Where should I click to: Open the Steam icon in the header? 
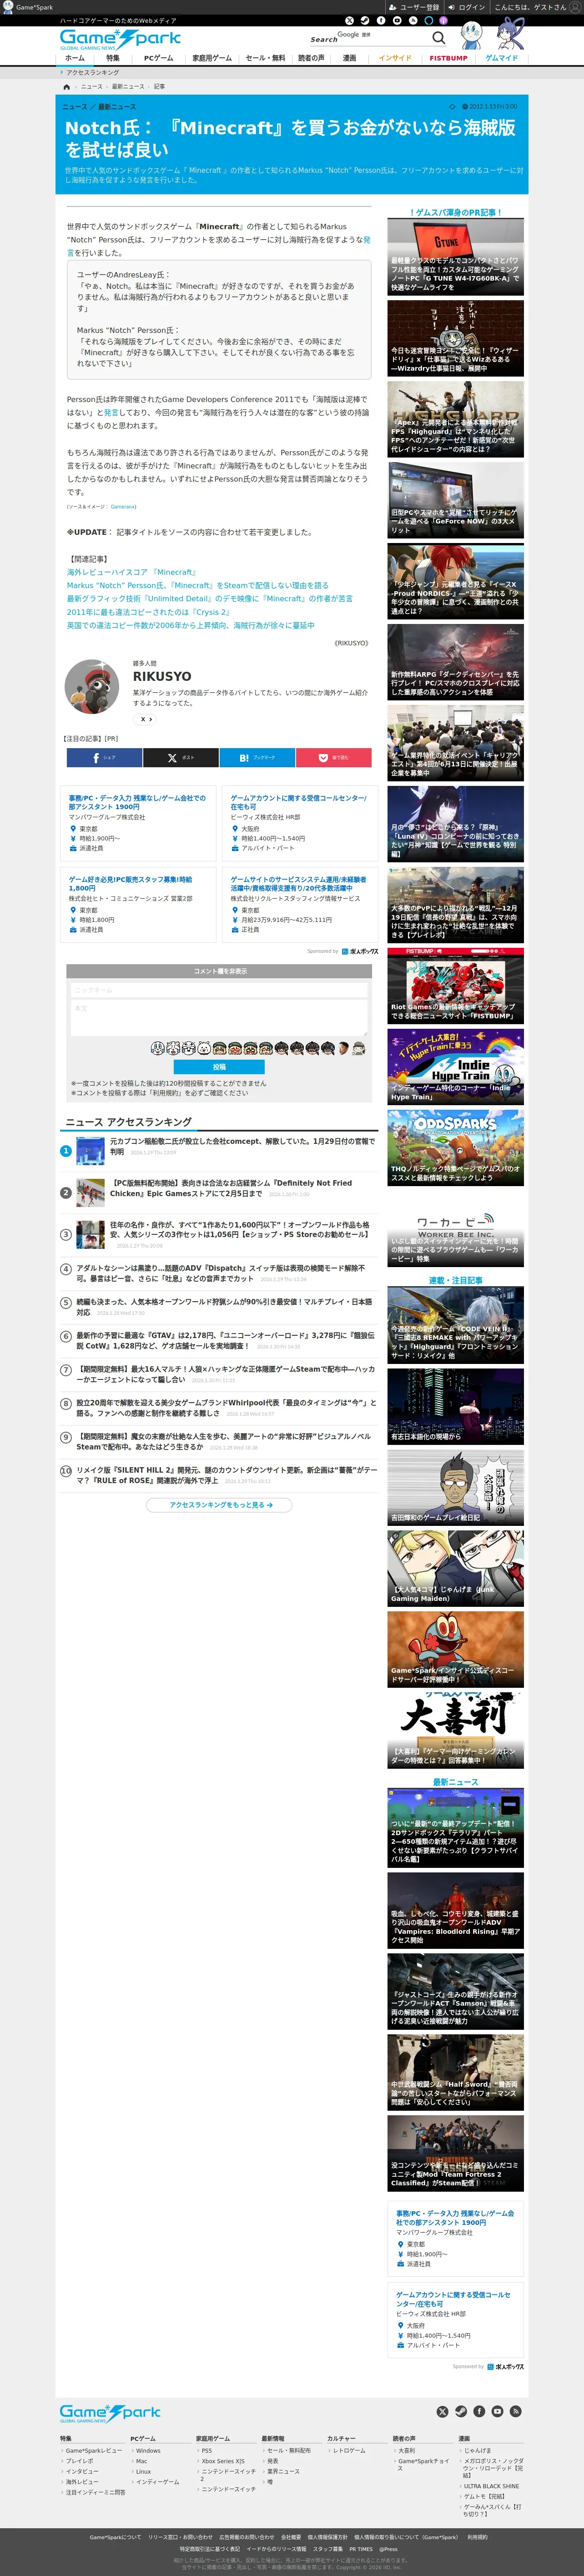pos(365,20)
